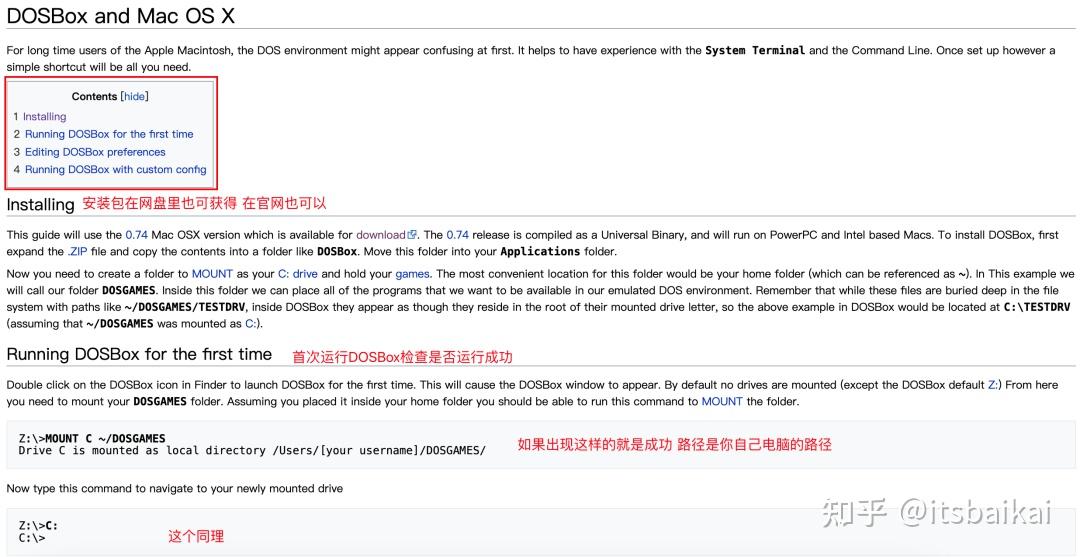Screen dimensions: 1080x557
Task: Click the first 0.74 version link
Action: coord(136,235)
